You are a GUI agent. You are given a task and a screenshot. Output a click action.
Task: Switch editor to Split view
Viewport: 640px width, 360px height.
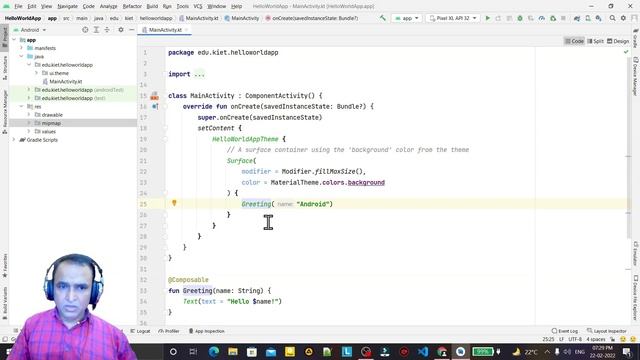(x=596, y=41)
